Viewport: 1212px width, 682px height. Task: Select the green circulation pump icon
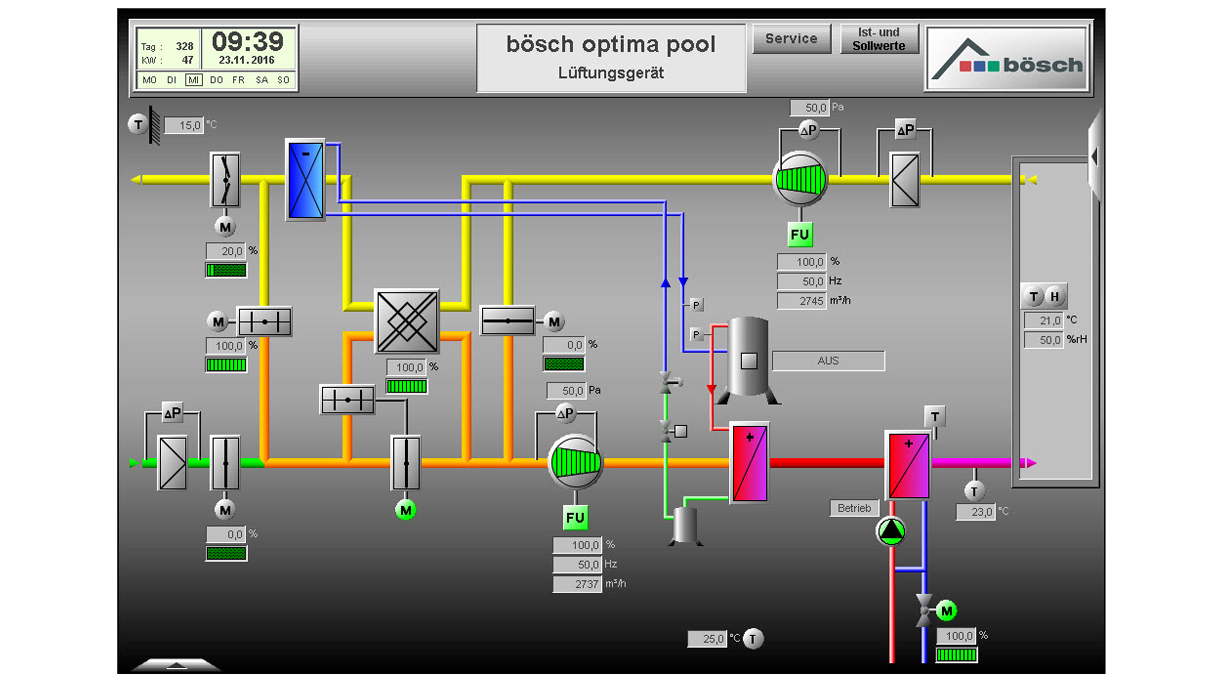[x=891, y=531]
